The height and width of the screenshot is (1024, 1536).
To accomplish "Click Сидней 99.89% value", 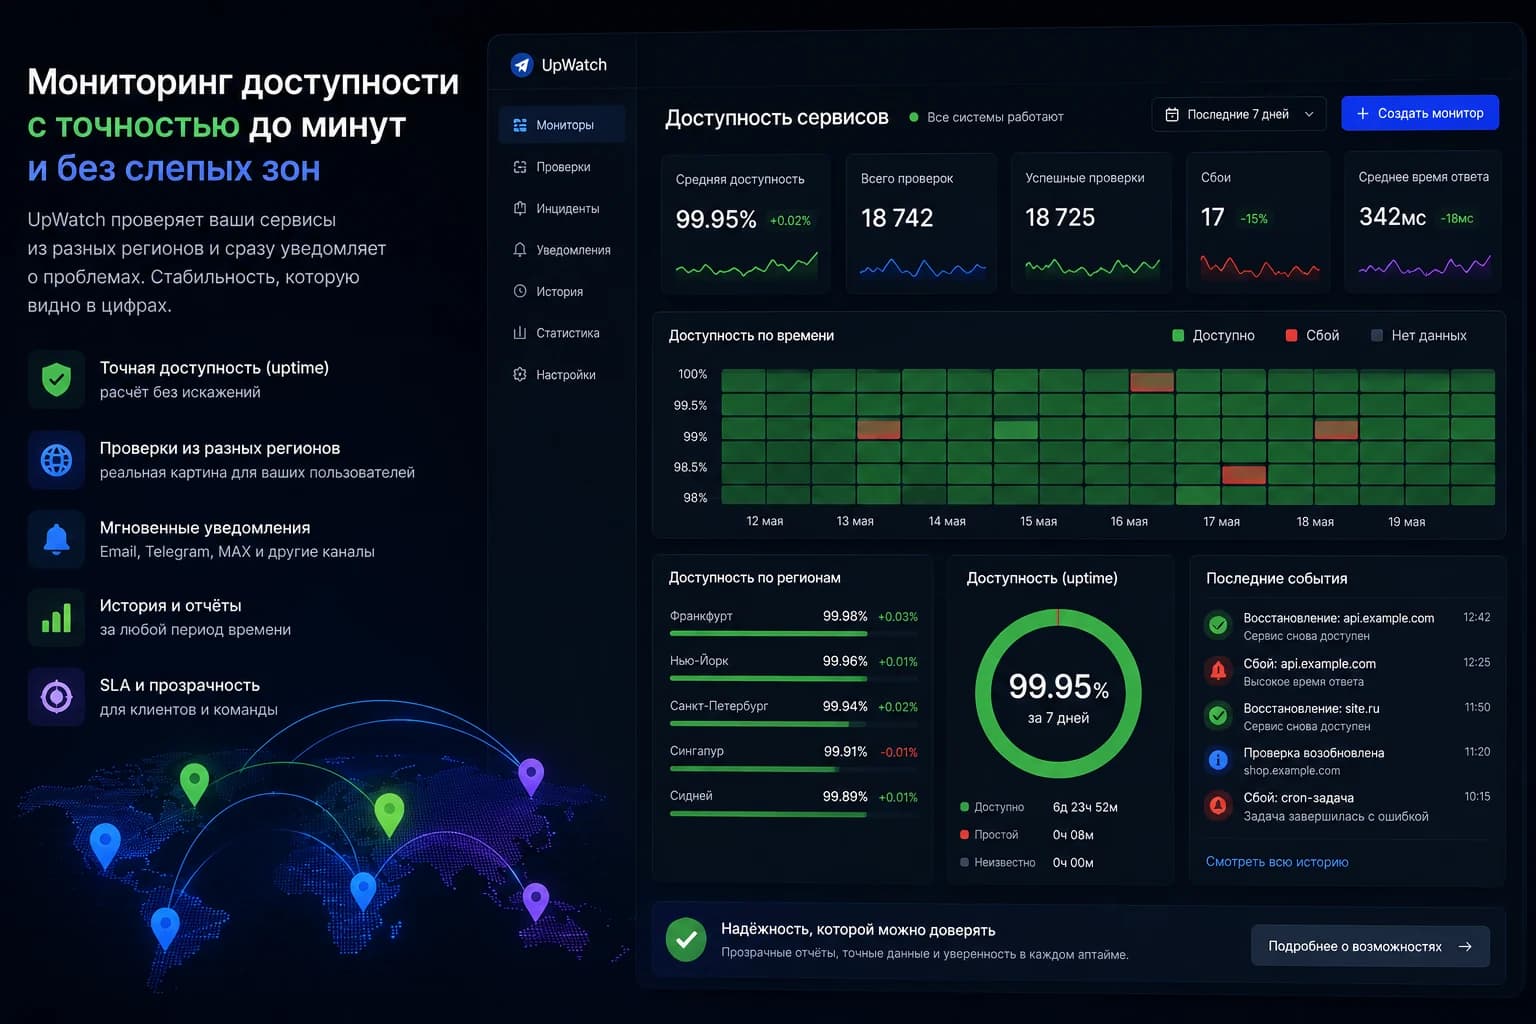I will click(845, 796).
